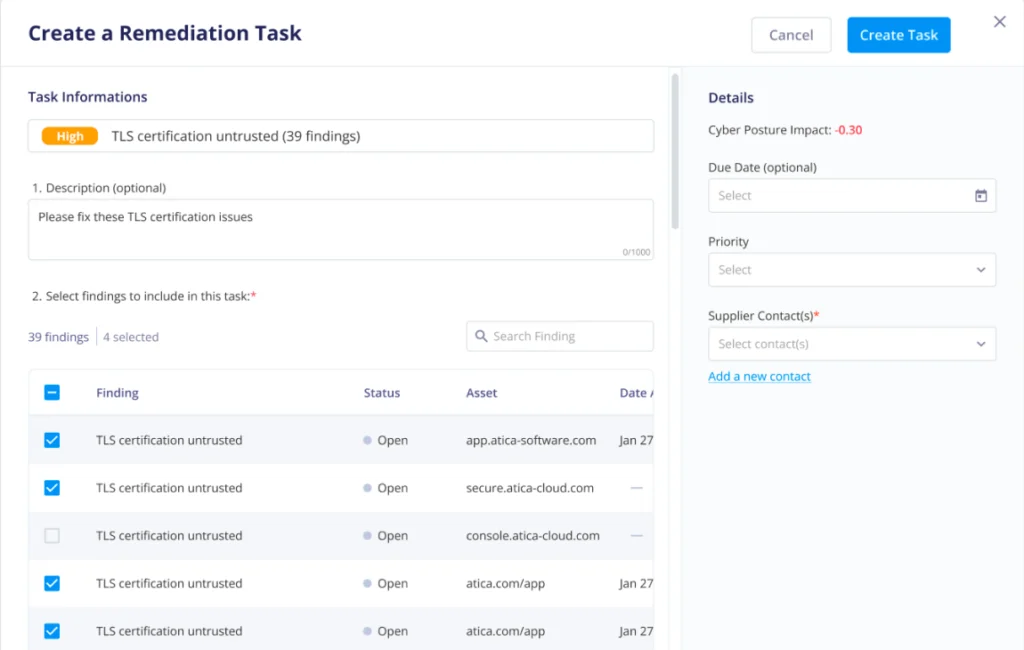Cancel the task creation
The width and height of the screenshot is (1024, 650).
click(x=791, y=34)
